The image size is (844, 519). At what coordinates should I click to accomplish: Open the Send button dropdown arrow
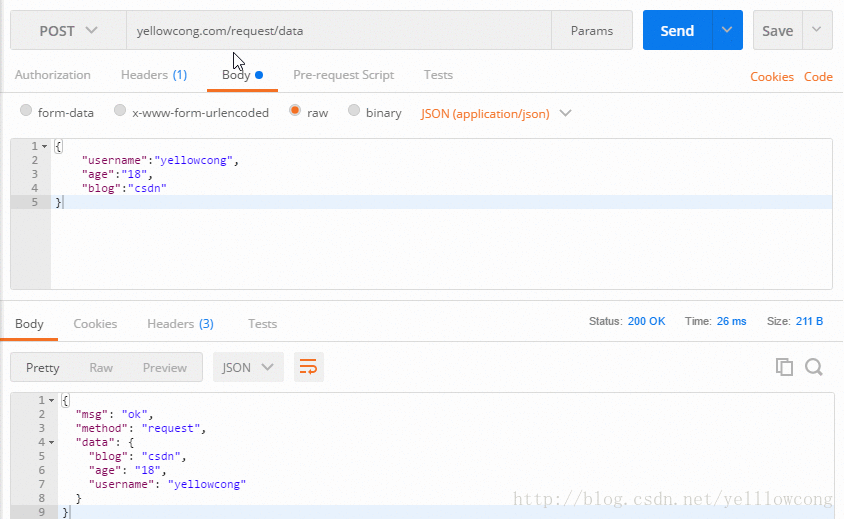727,31
